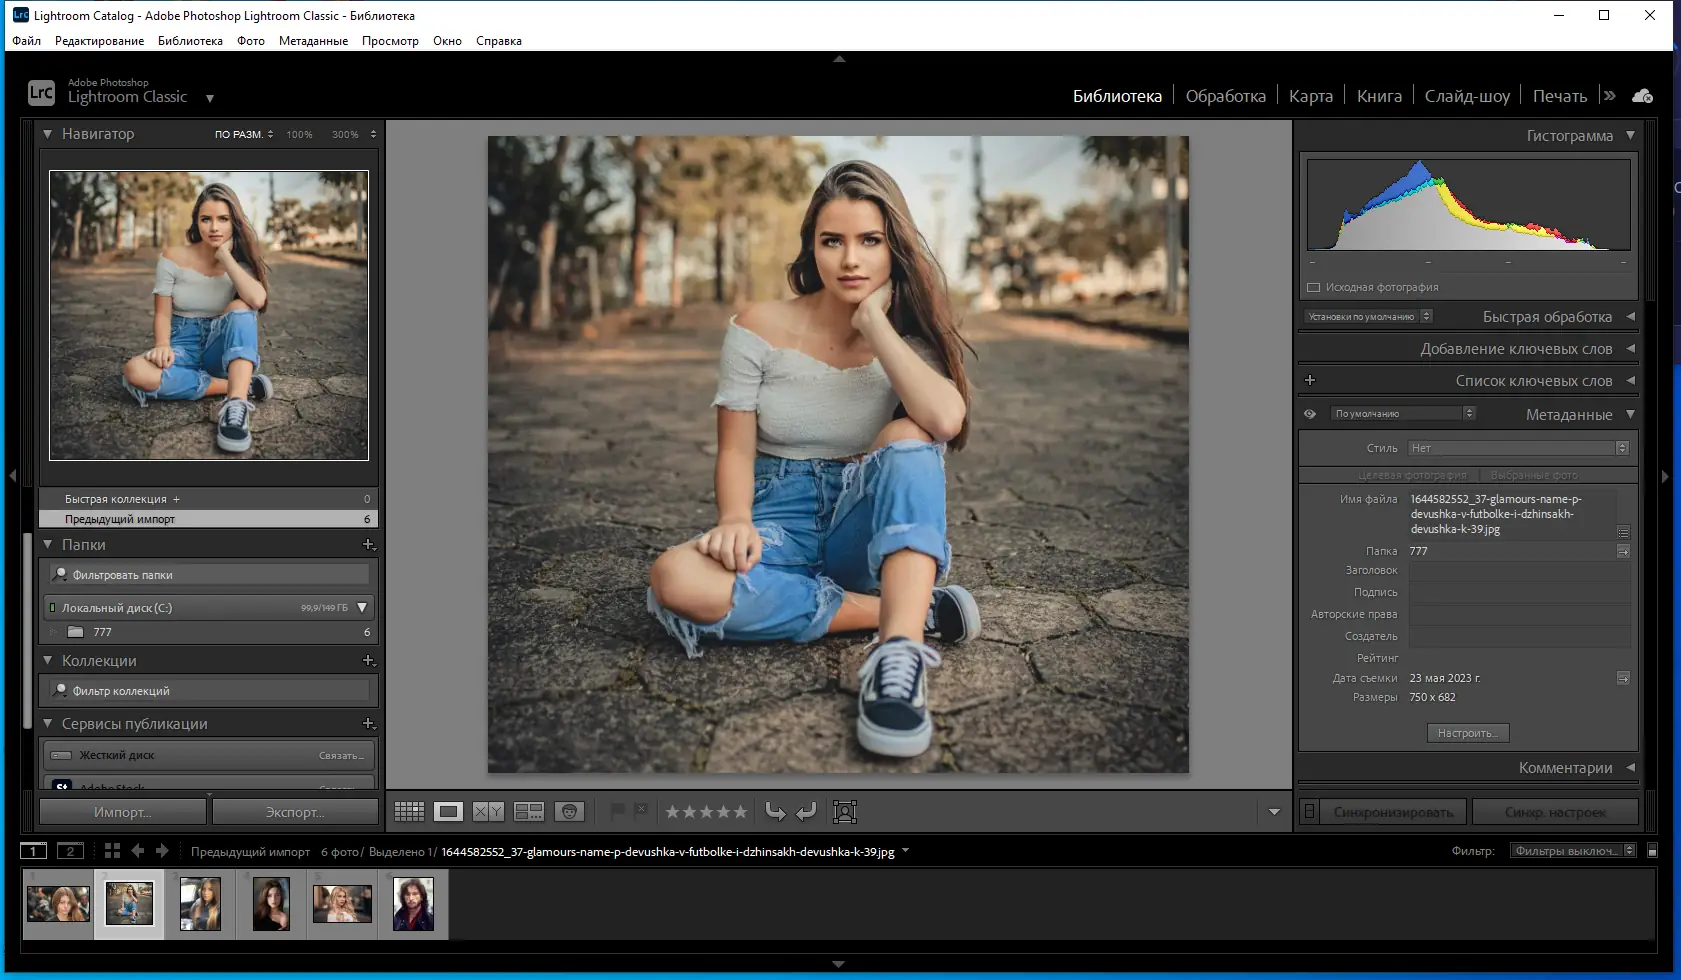This screenshot has height=980, width=1681.
Task: Switch to People view
Action: (570, 811)
